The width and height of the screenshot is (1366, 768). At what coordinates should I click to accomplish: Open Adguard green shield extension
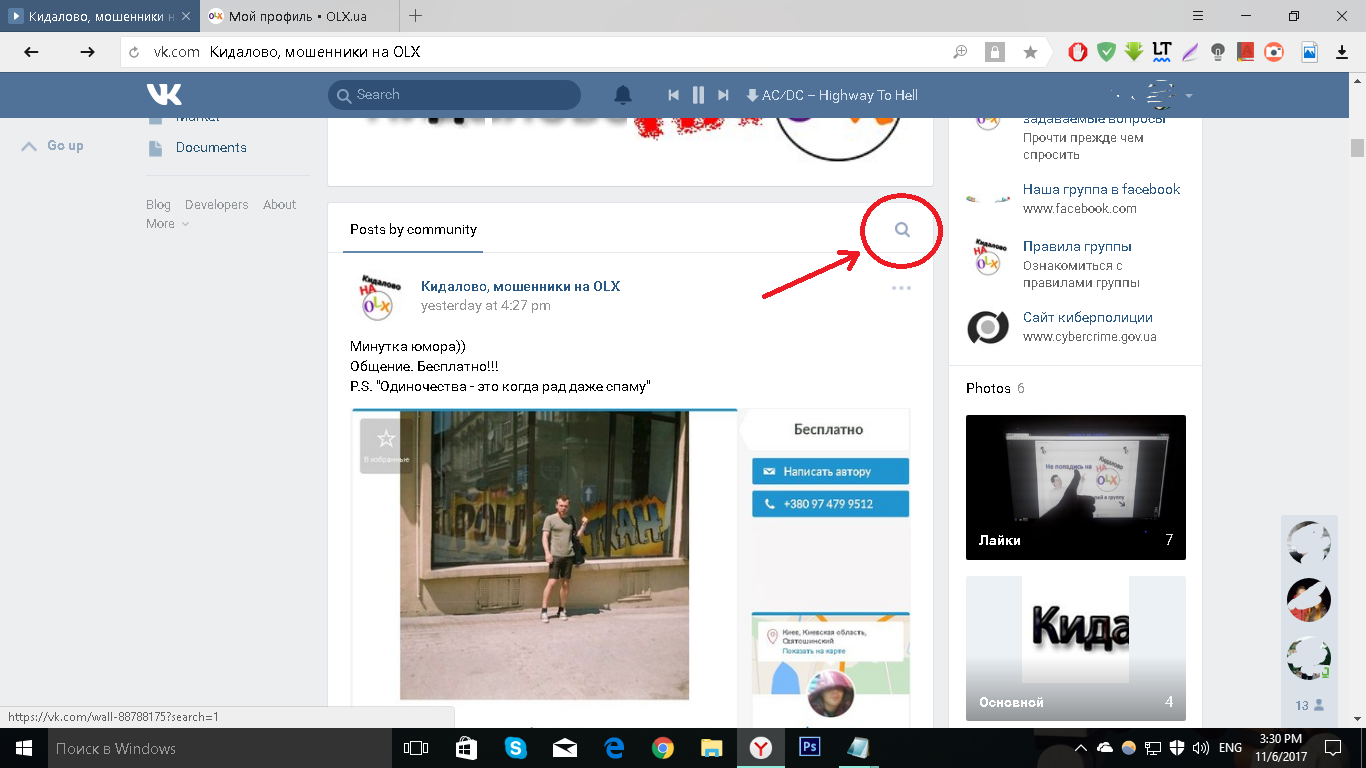tap(1106, 52)
